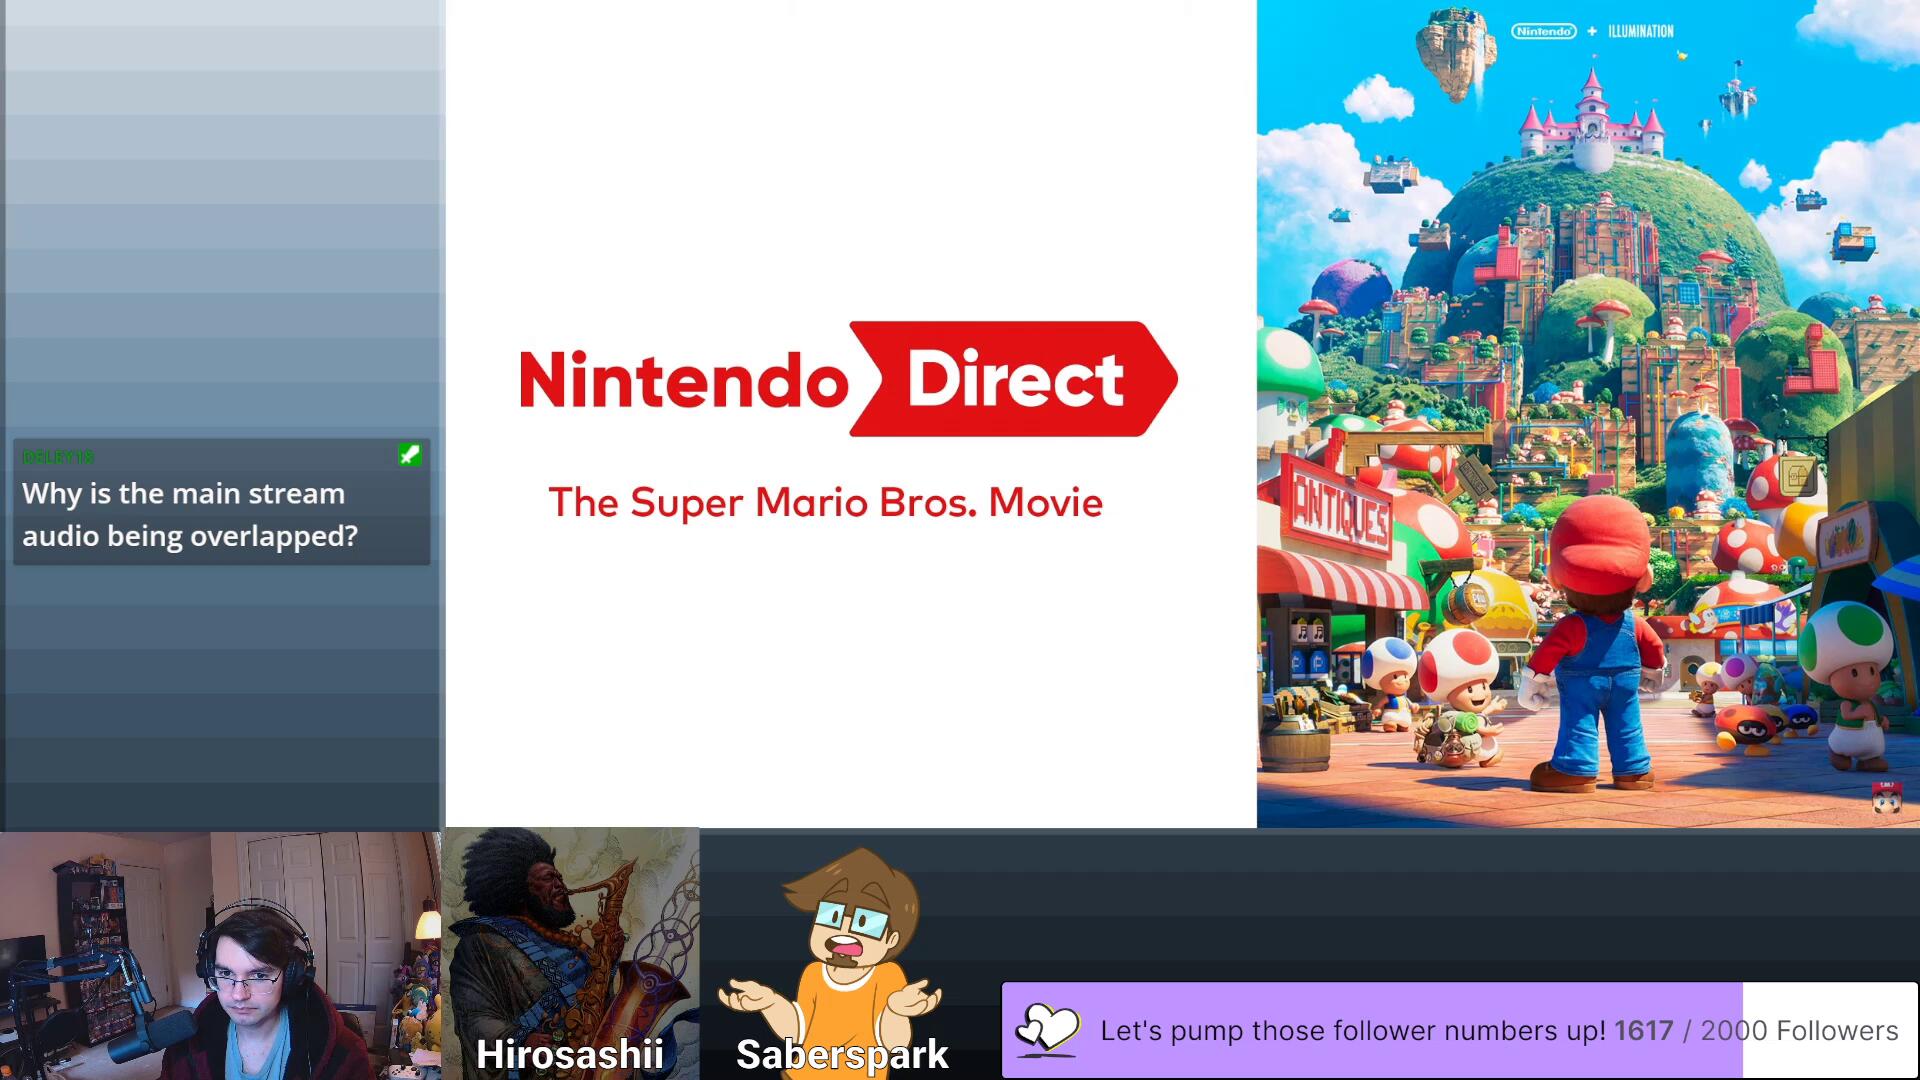Click the chat message about overlapped audio
Viewport: 1920px width, 1080px height.
190,515
